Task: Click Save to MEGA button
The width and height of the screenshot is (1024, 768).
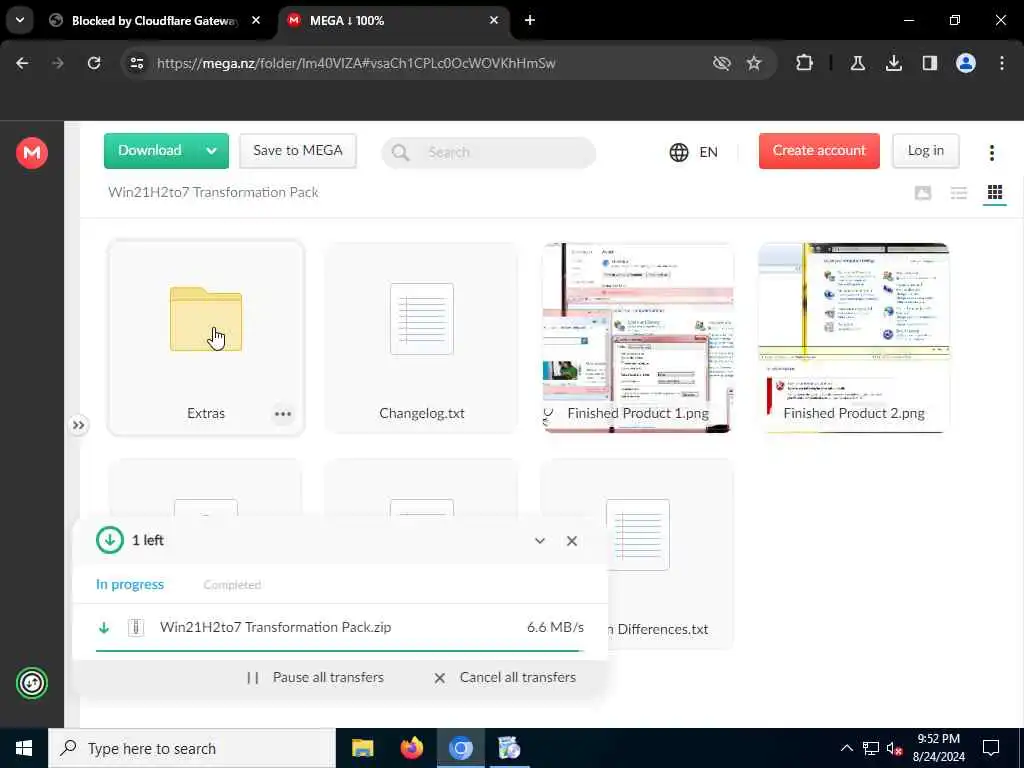Action: (x=298, y=151)
